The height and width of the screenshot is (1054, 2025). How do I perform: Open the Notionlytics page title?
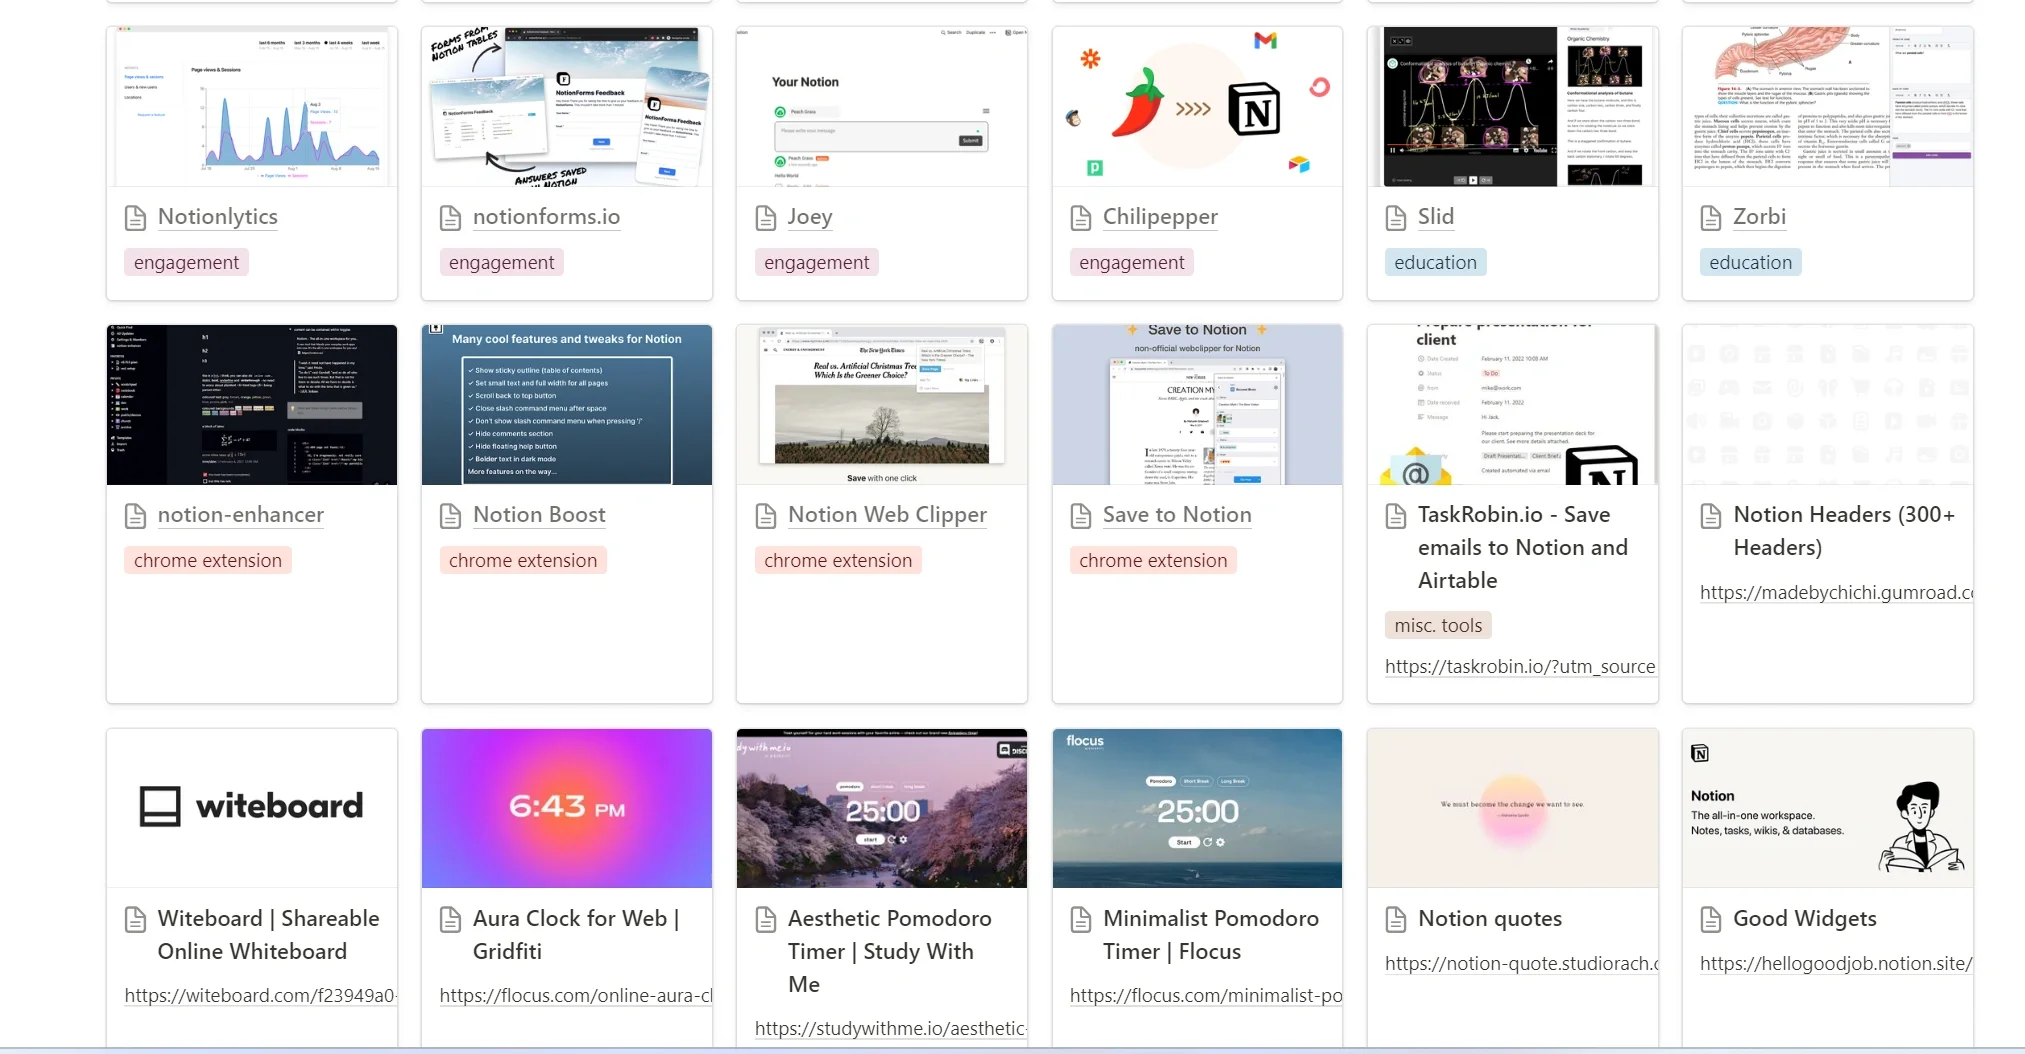pos(218,217)
